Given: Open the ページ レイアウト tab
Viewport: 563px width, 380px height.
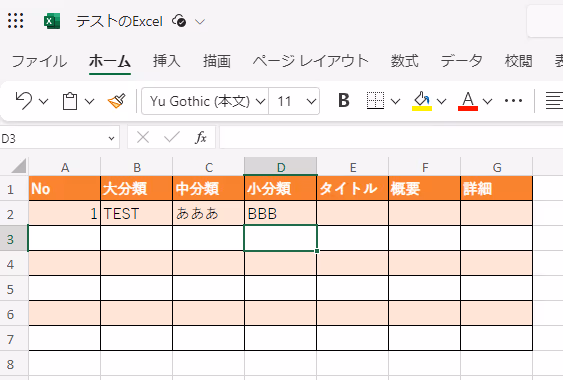Looking at the screenshot, I should point(311,61).
